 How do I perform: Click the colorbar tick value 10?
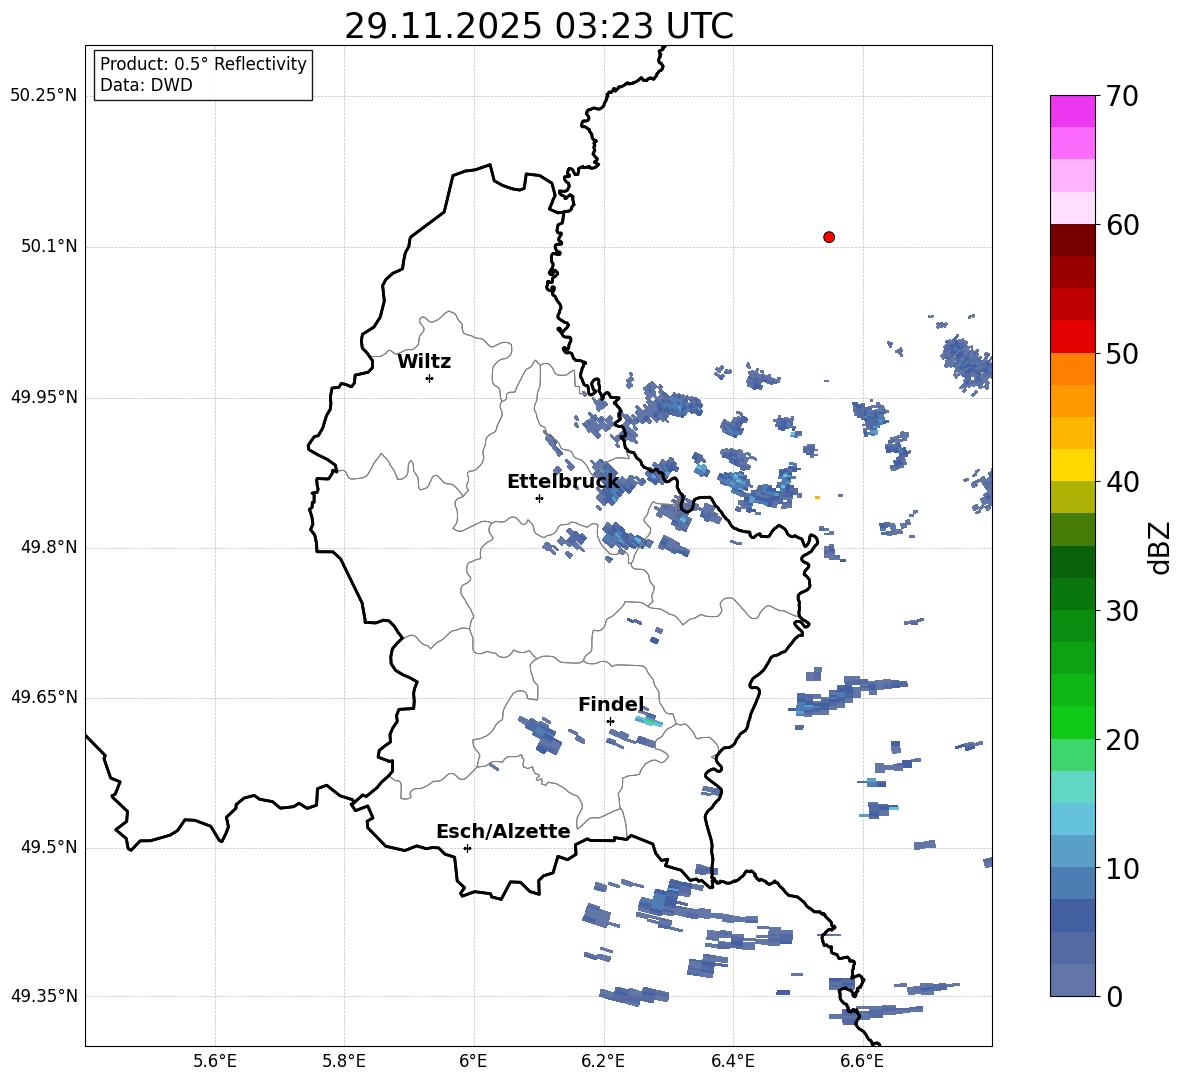pyautogui.click(x=1122, y=868)
